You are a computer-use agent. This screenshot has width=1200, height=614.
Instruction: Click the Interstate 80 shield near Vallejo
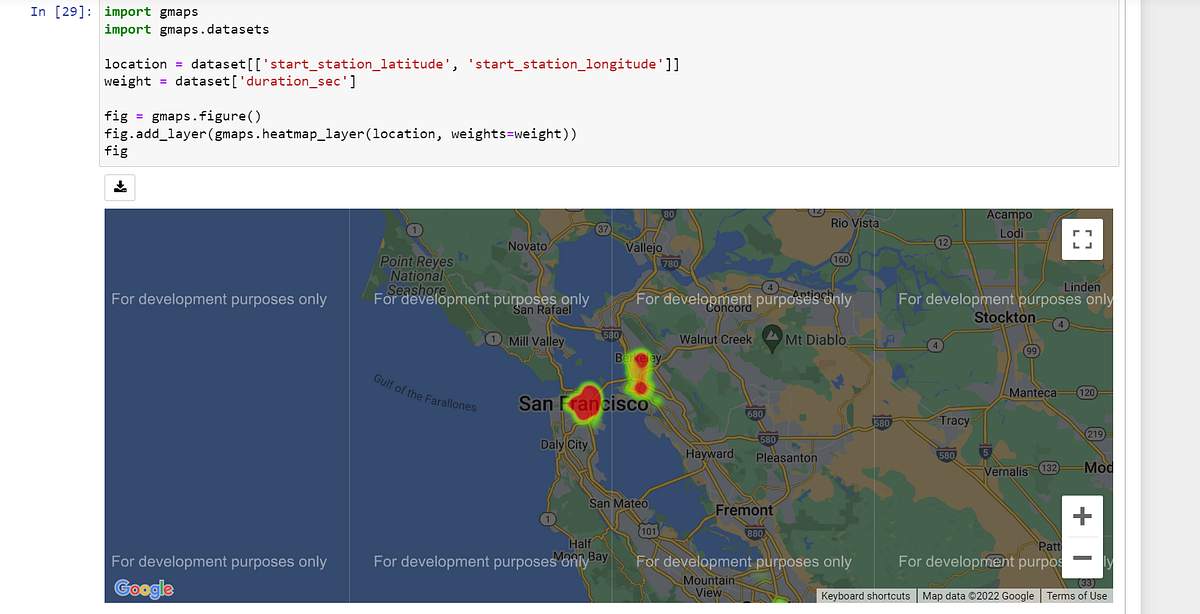(x=669, y=213)
